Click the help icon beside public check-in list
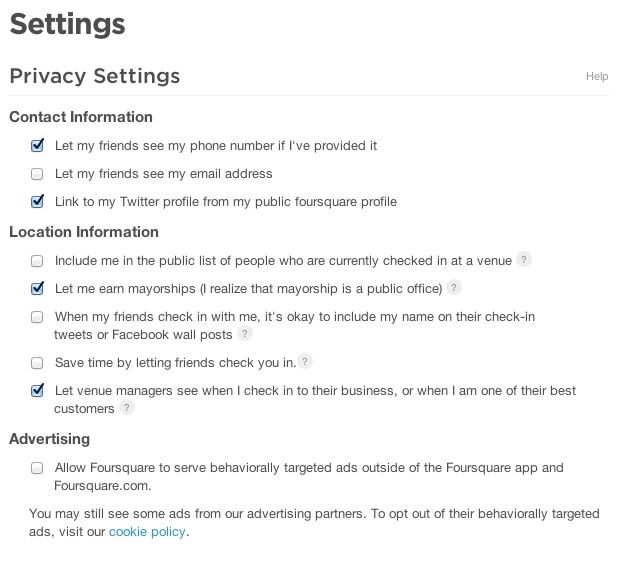 coord(524,260)
